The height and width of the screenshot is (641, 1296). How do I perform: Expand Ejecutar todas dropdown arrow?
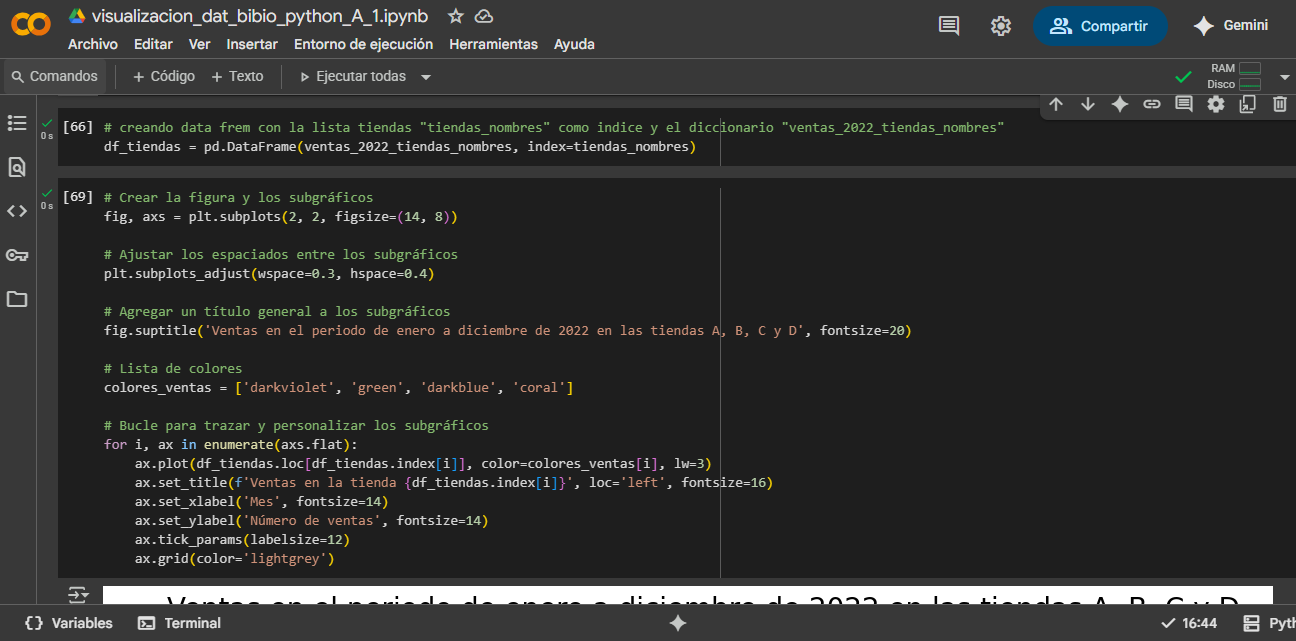point(426,77)
